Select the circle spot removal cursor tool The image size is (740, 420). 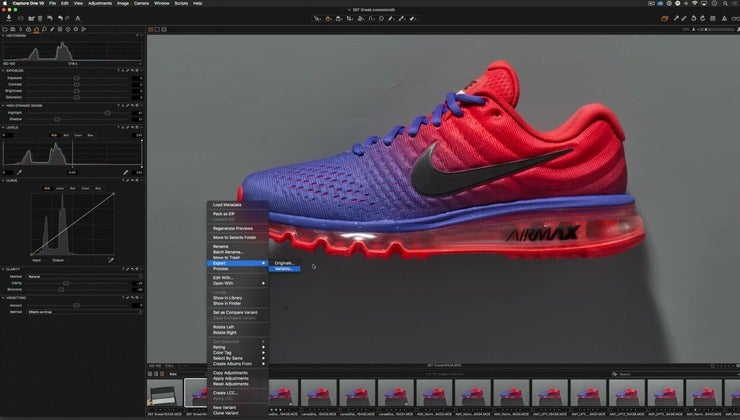pyautogui.click(x=381, y=18)
